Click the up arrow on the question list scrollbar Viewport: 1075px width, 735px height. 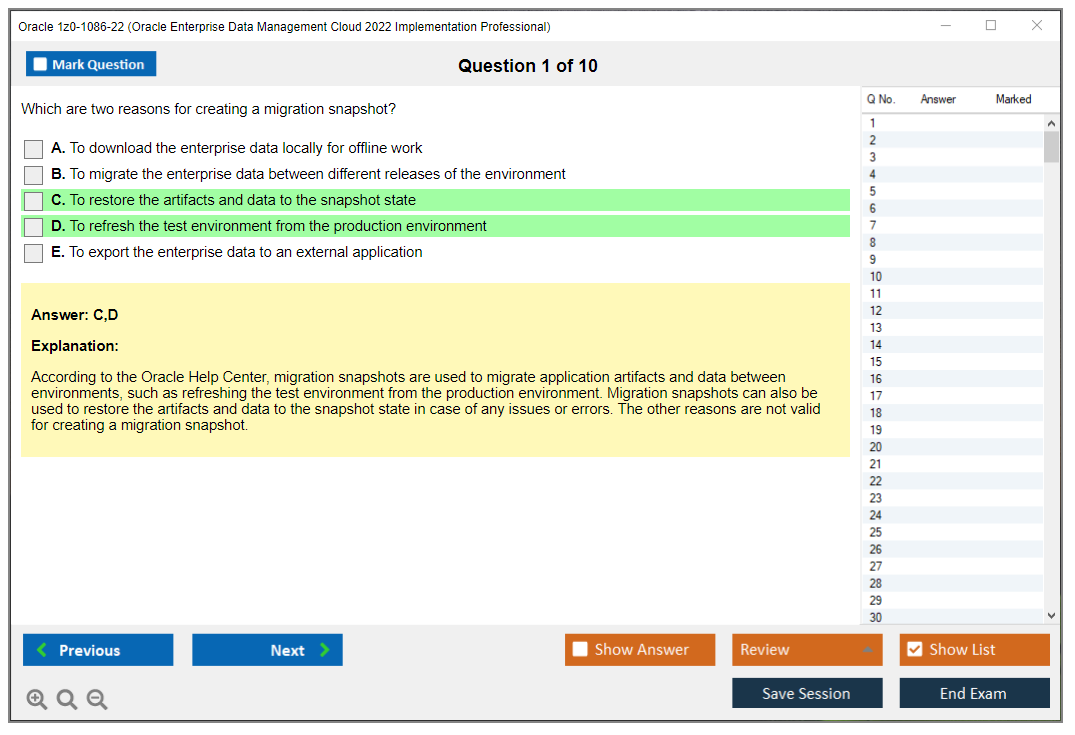(1050, 122)
